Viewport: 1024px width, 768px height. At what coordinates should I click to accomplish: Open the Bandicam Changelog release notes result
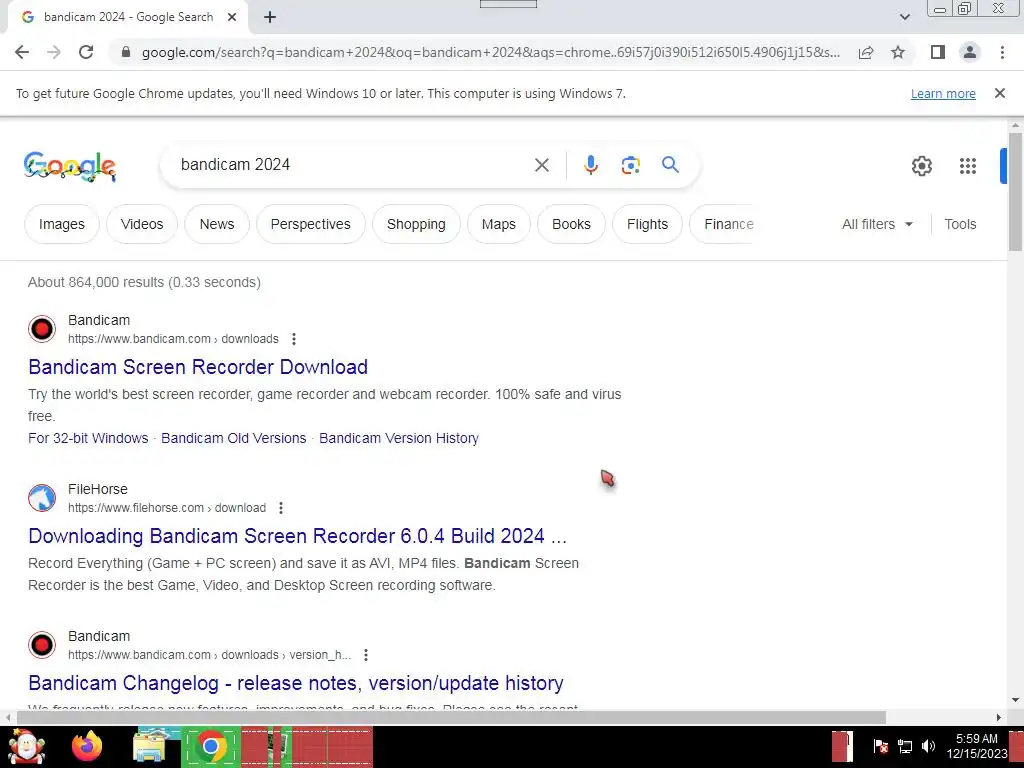pyautogui.click(x=296, y=683)
